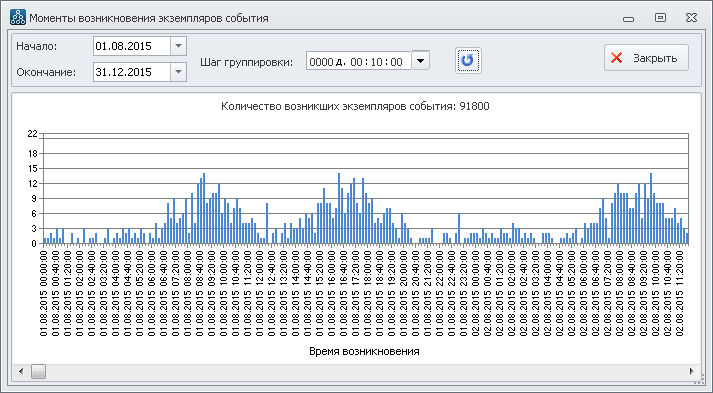713x393 pixels.
Task: Click the y-axis value 18
Action: click(32, 154)
